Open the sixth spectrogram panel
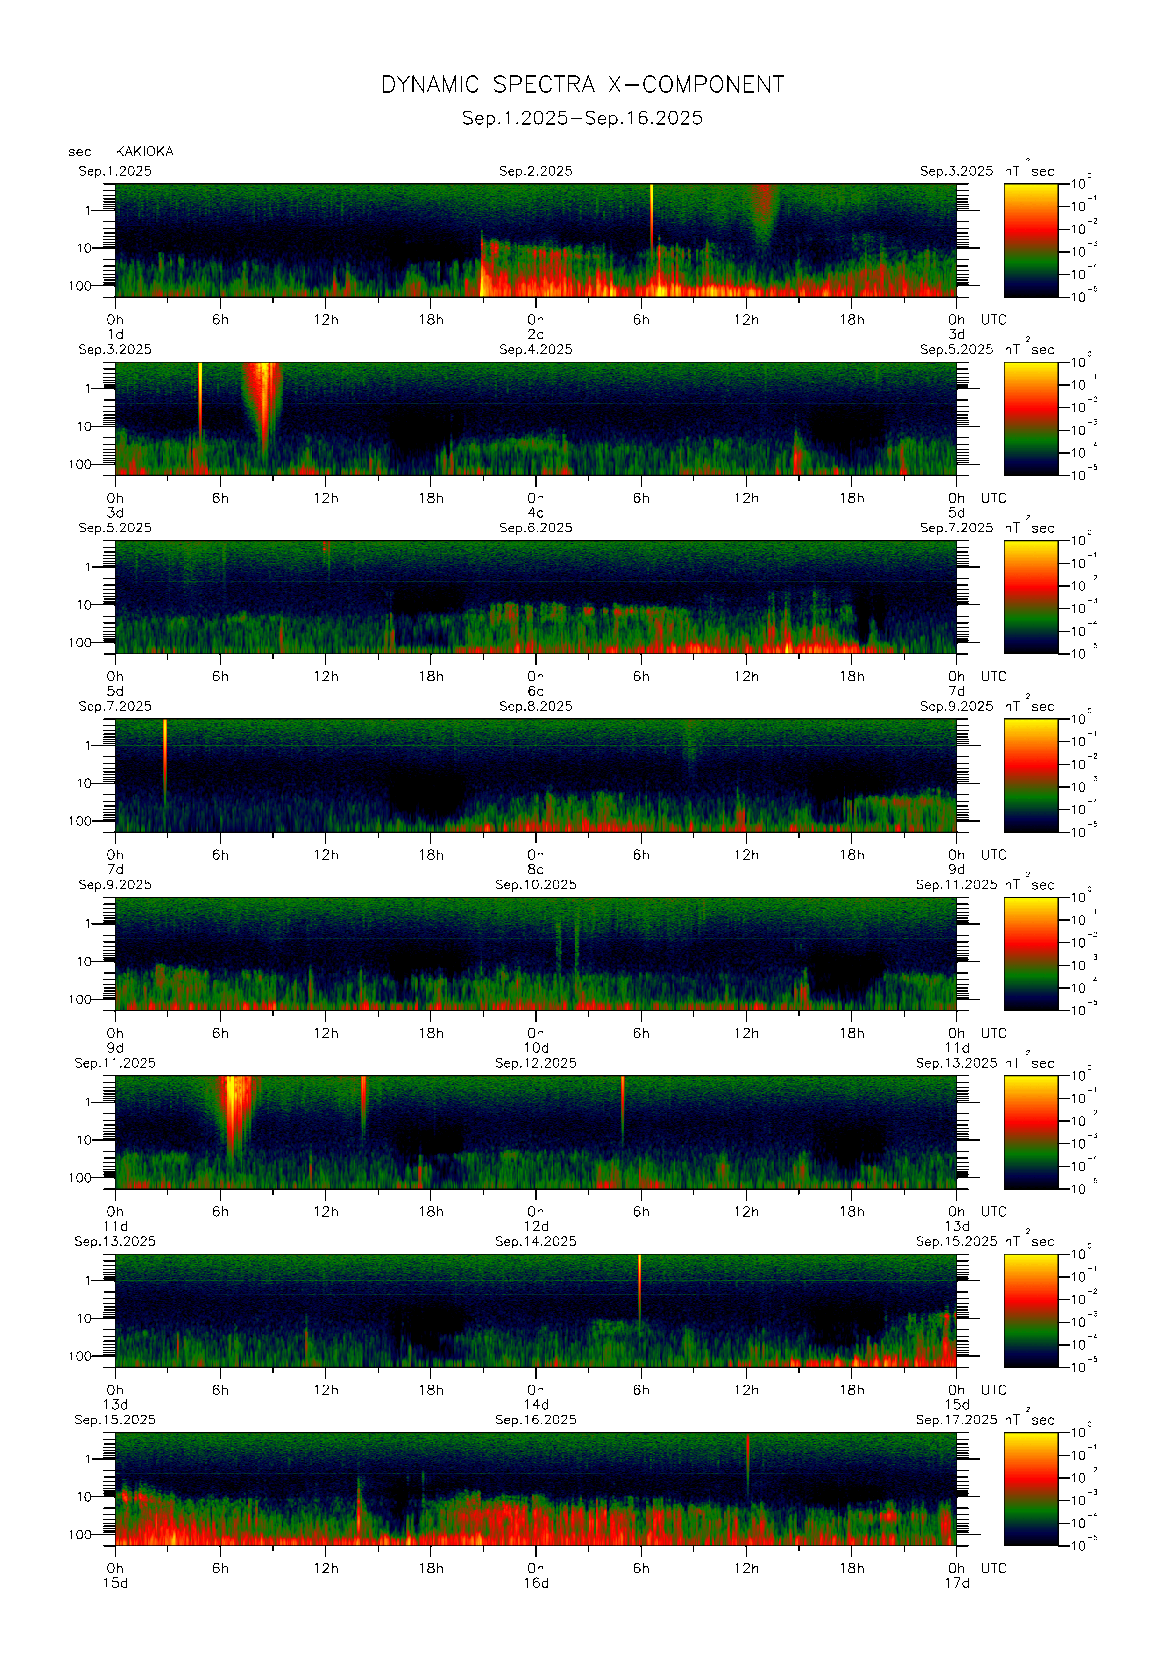This screenshot has width=1165, height=1679. click(x=535, y=1132)
